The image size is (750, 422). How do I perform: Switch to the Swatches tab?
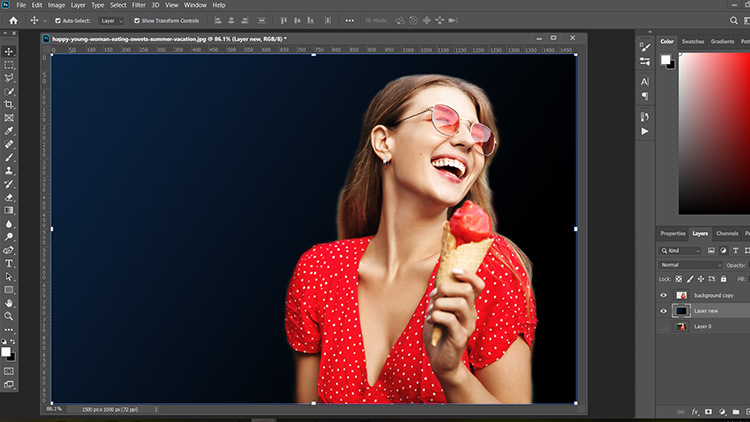point(693,42)
